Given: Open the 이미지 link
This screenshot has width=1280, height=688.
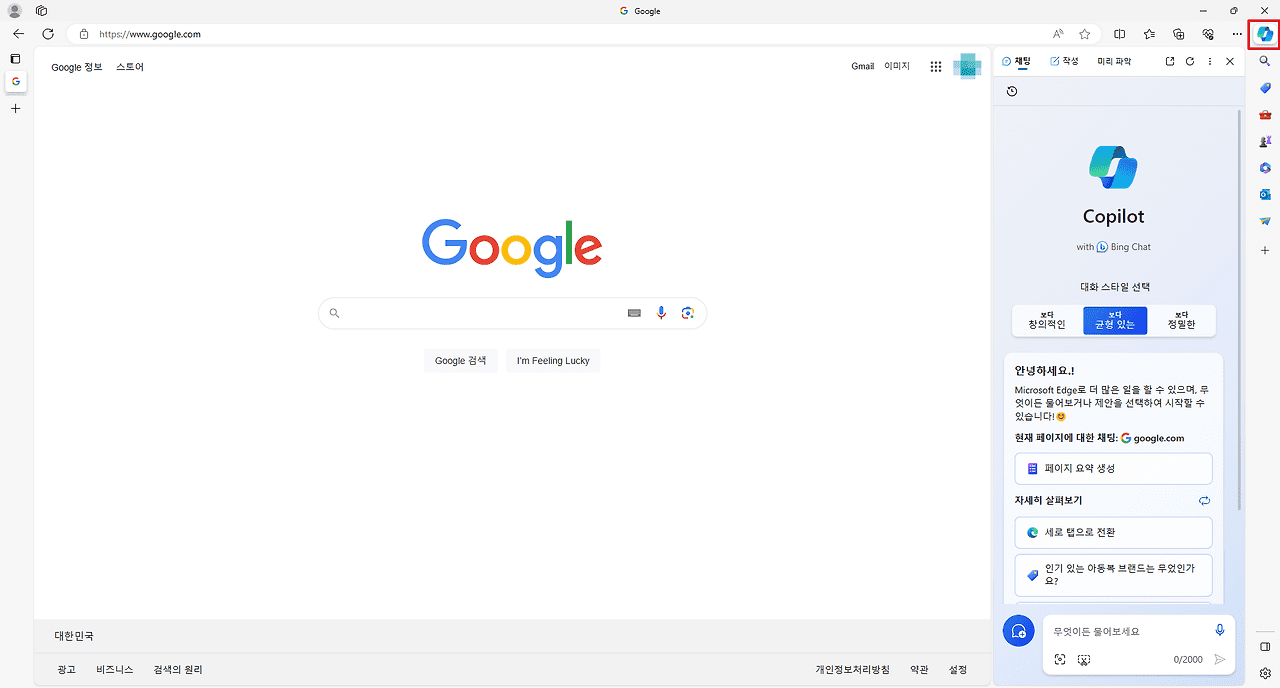Looking at the screenshot, I should tap(897, 67).
